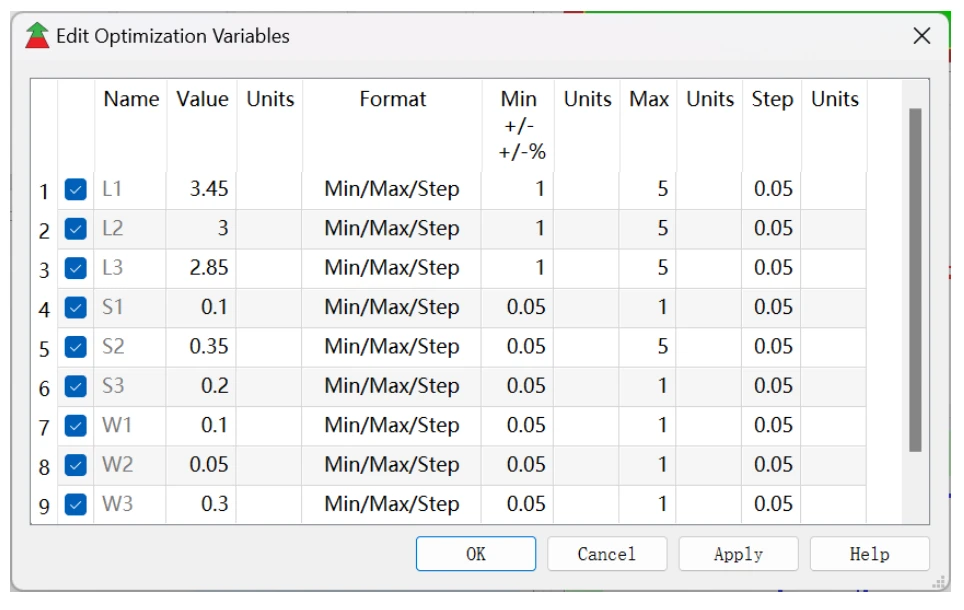Toggle the L3 variable checkbox

coord(75,268)
